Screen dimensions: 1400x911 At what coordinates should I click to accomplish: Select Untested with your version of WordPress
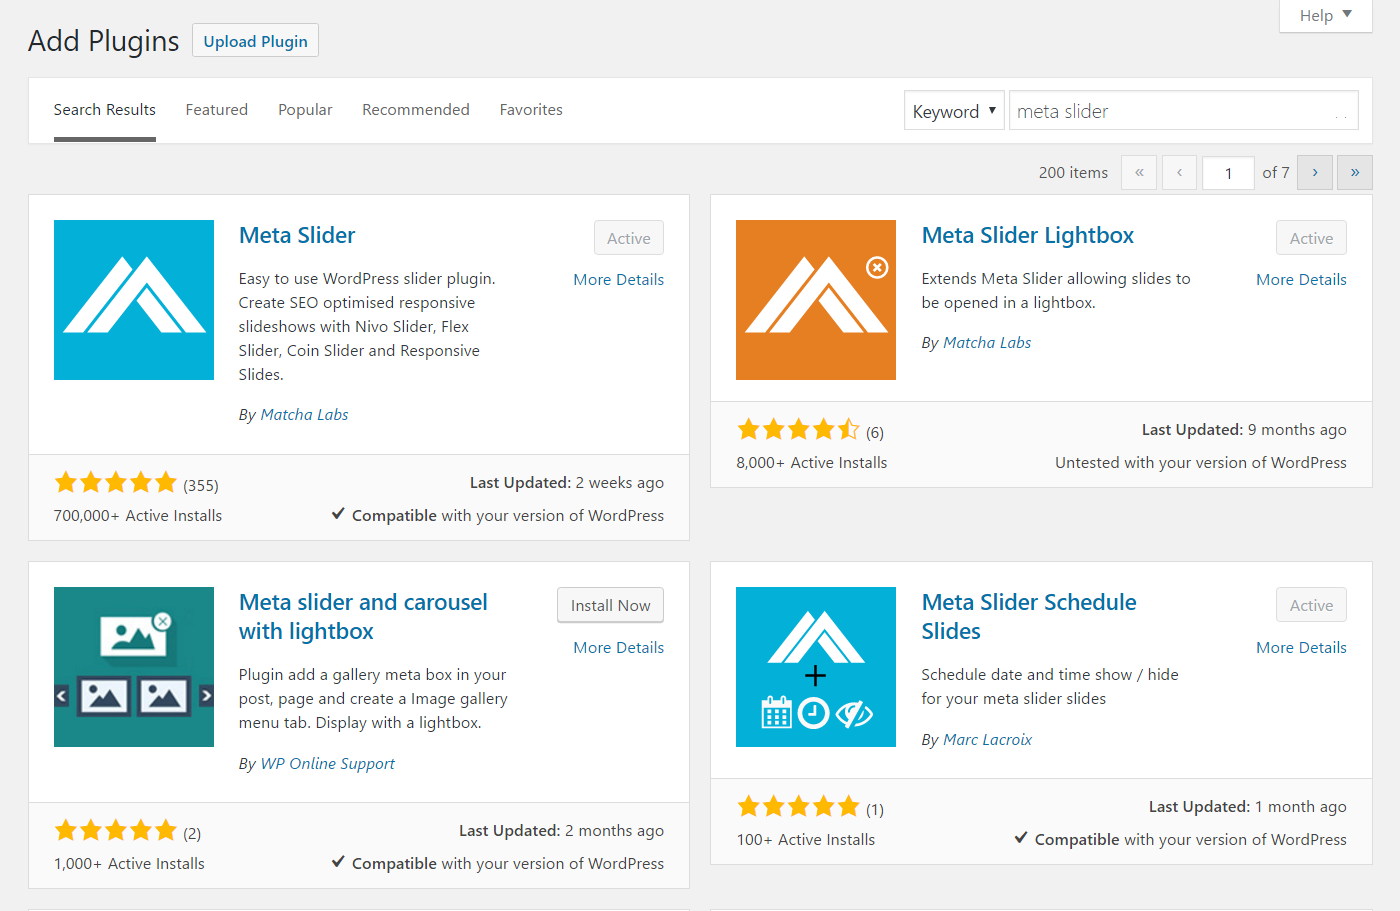tap(1201, 463)
